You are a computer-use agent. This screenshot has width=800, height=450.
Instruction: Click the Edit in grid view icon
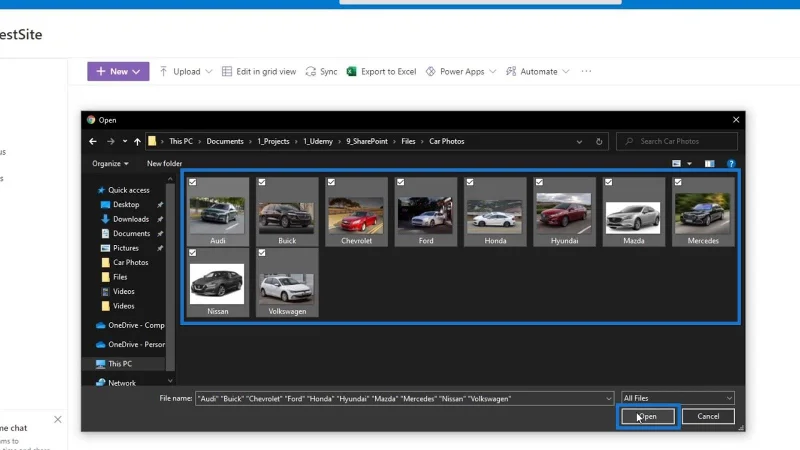(x=227, y=71)
